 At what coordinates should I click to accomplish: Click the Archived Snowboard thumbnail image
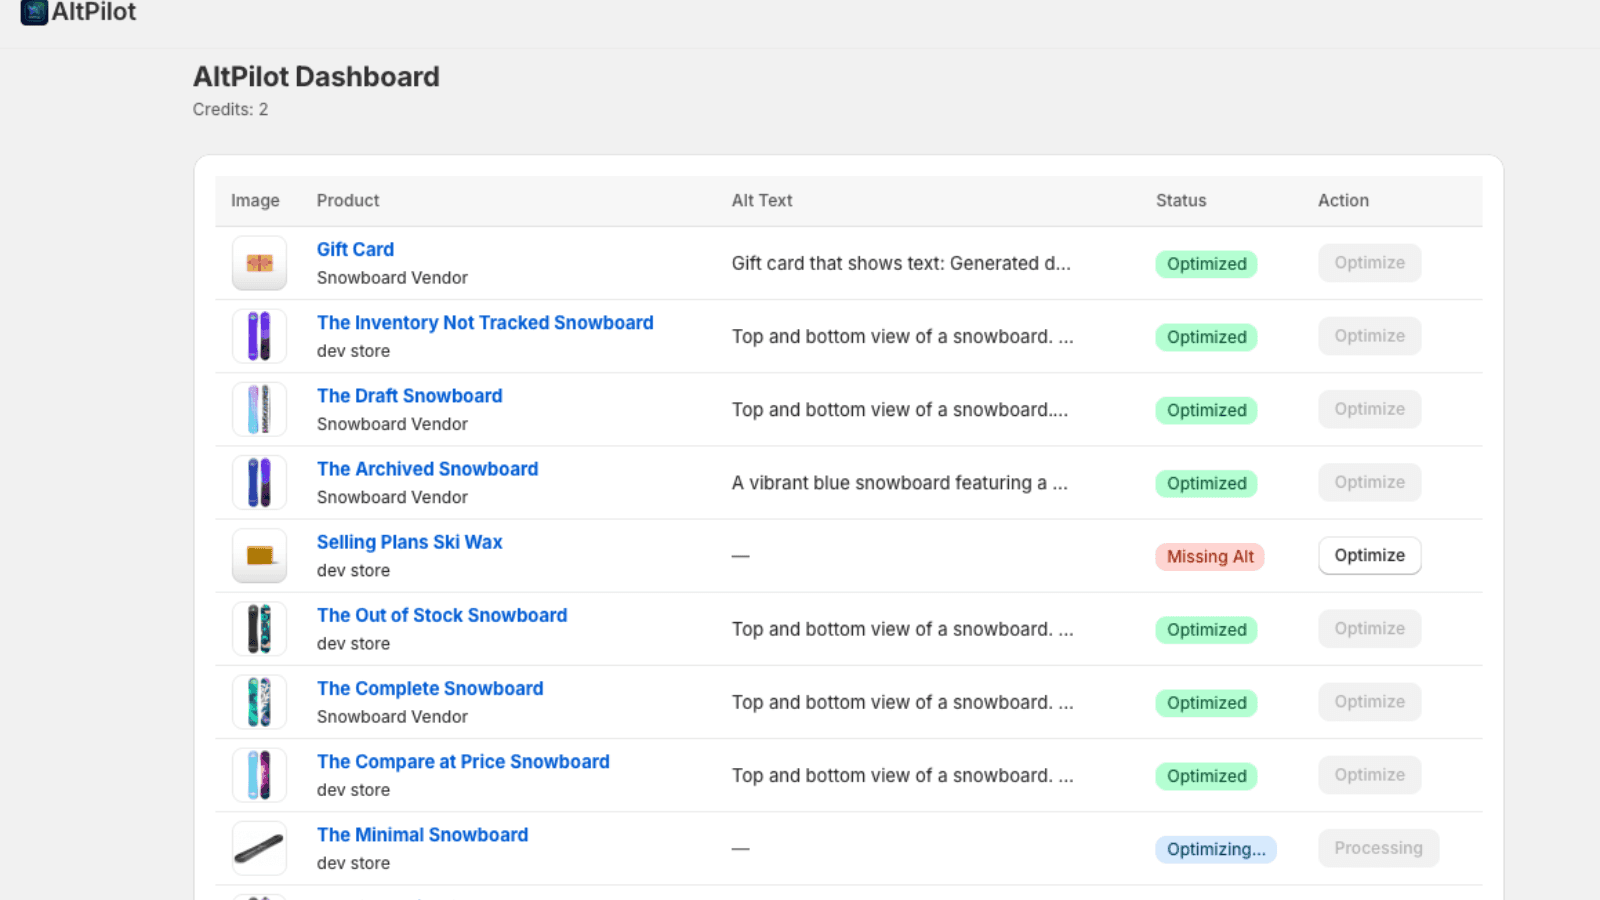(259, 482)
